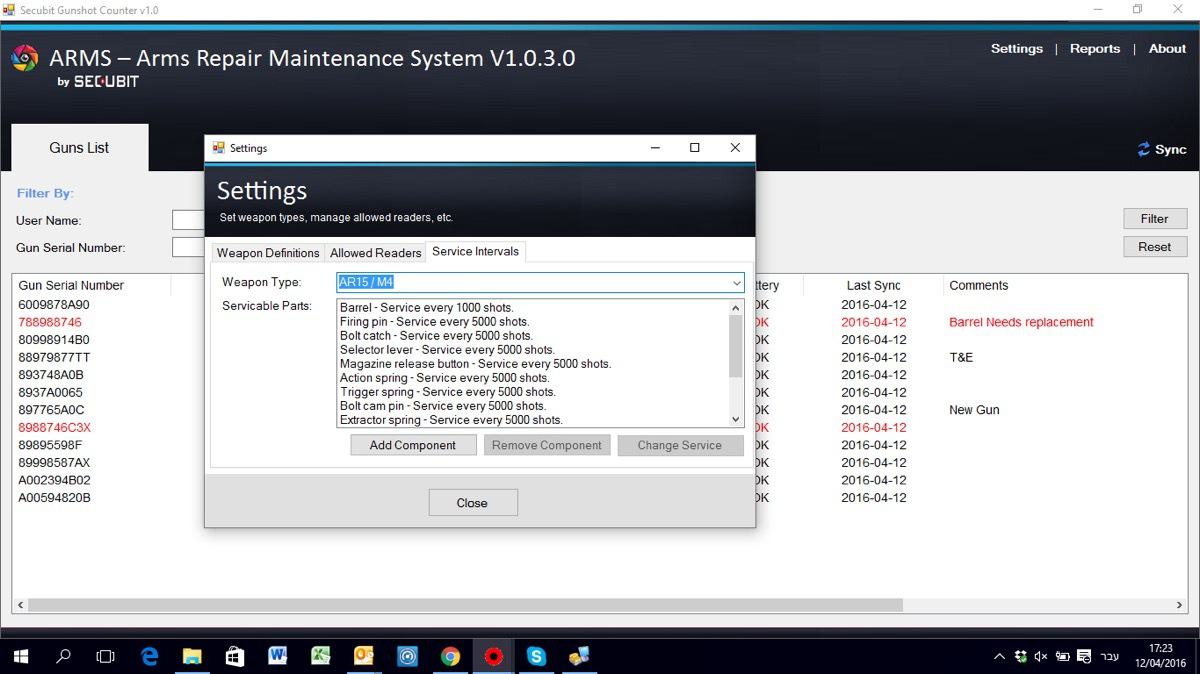Open the Reports menu

click(x=1094, y=49)
